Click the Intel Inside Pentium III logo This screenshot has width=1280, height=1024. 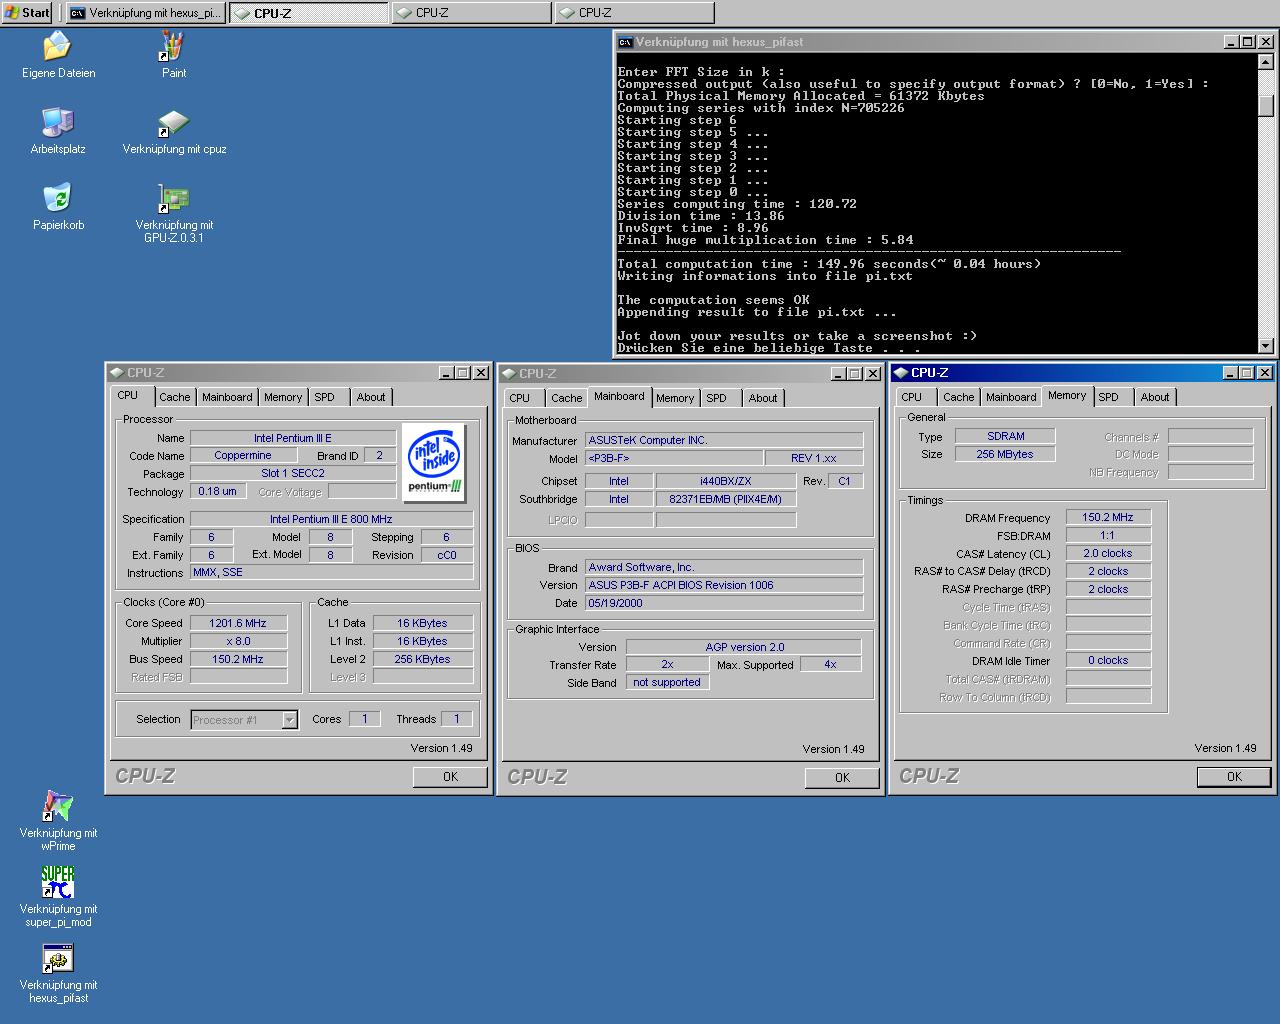point(434,462)
